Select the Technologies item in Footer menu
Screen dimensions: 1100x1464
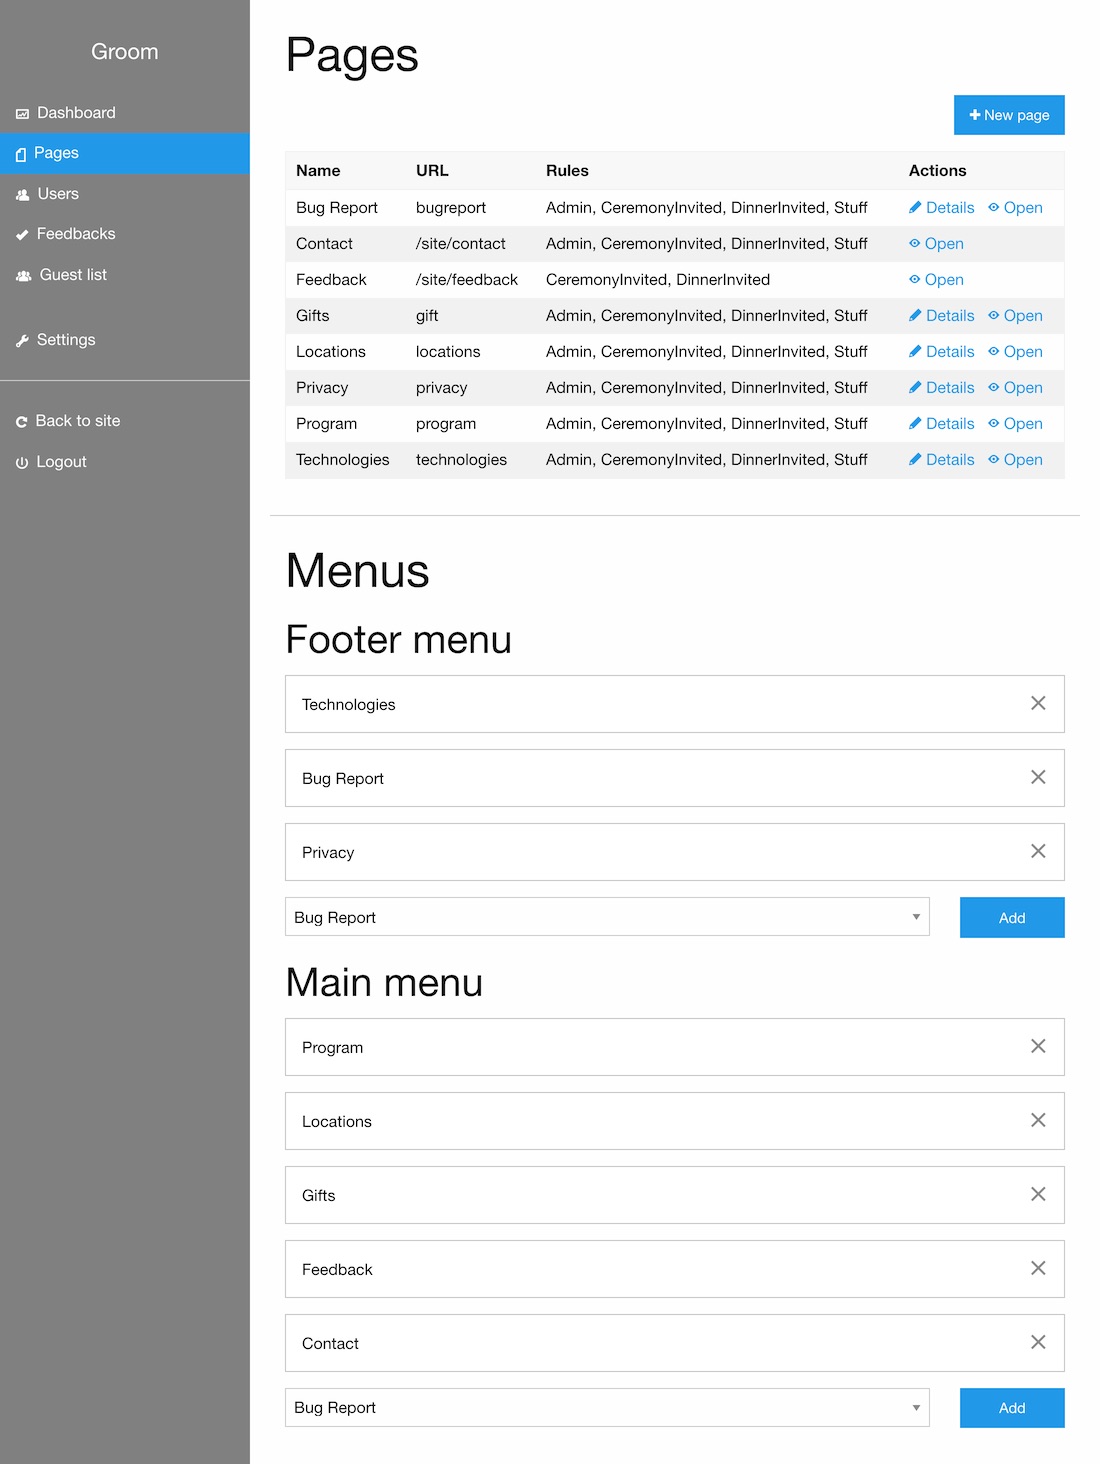click(x=675, y=704)
